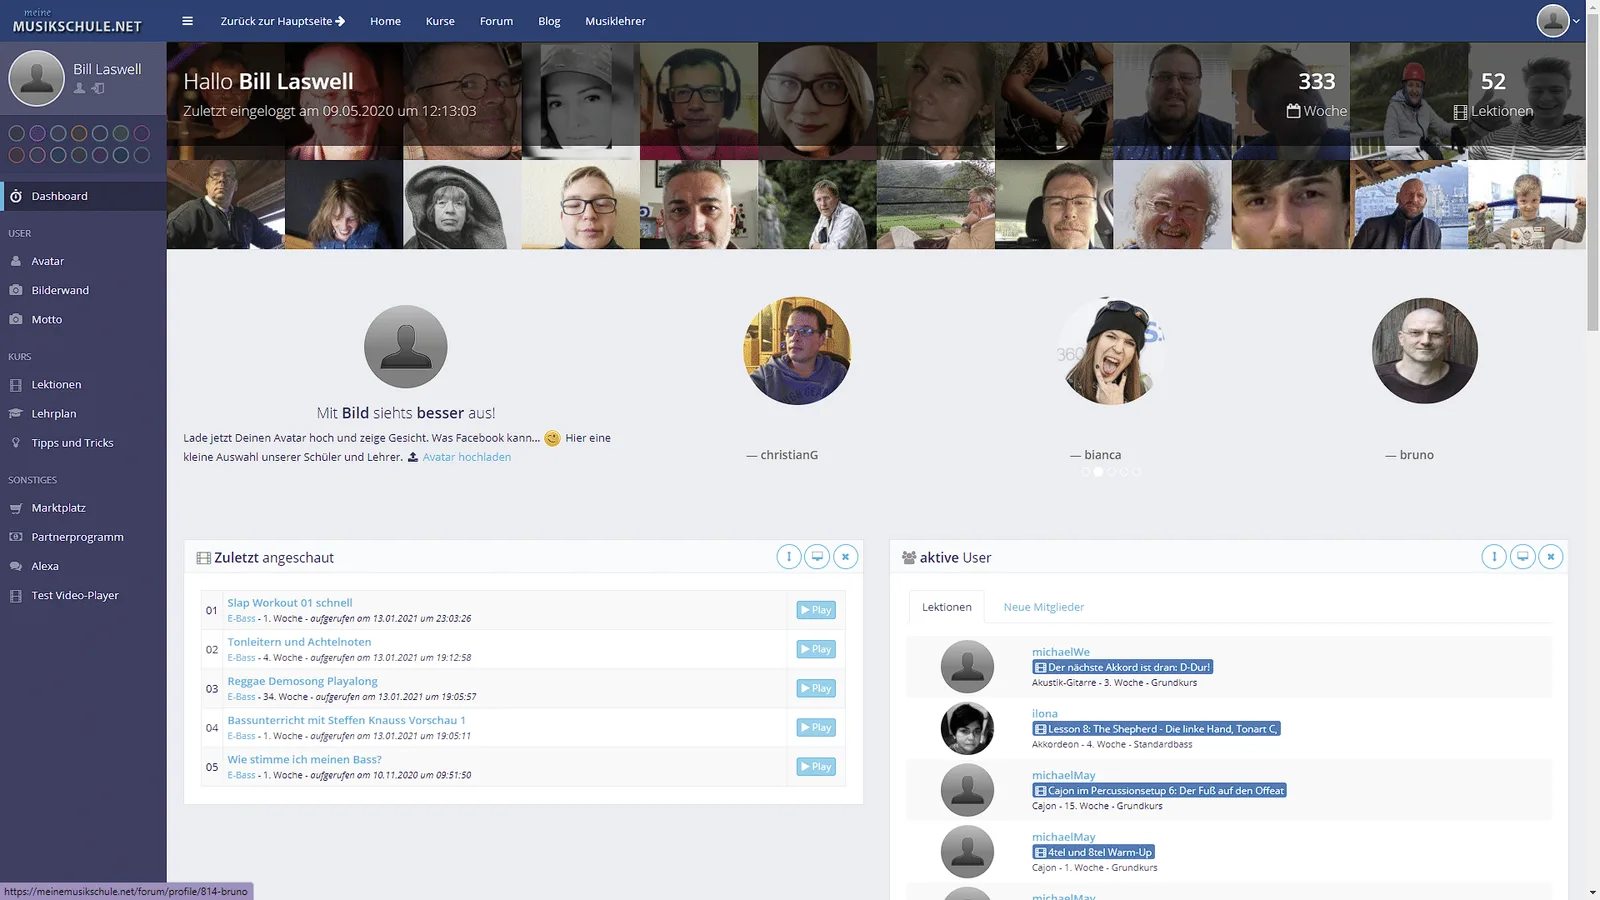Go to Lektionen in the sidebar
This screenshot has height=900, width=1600.
click(83, 385)
